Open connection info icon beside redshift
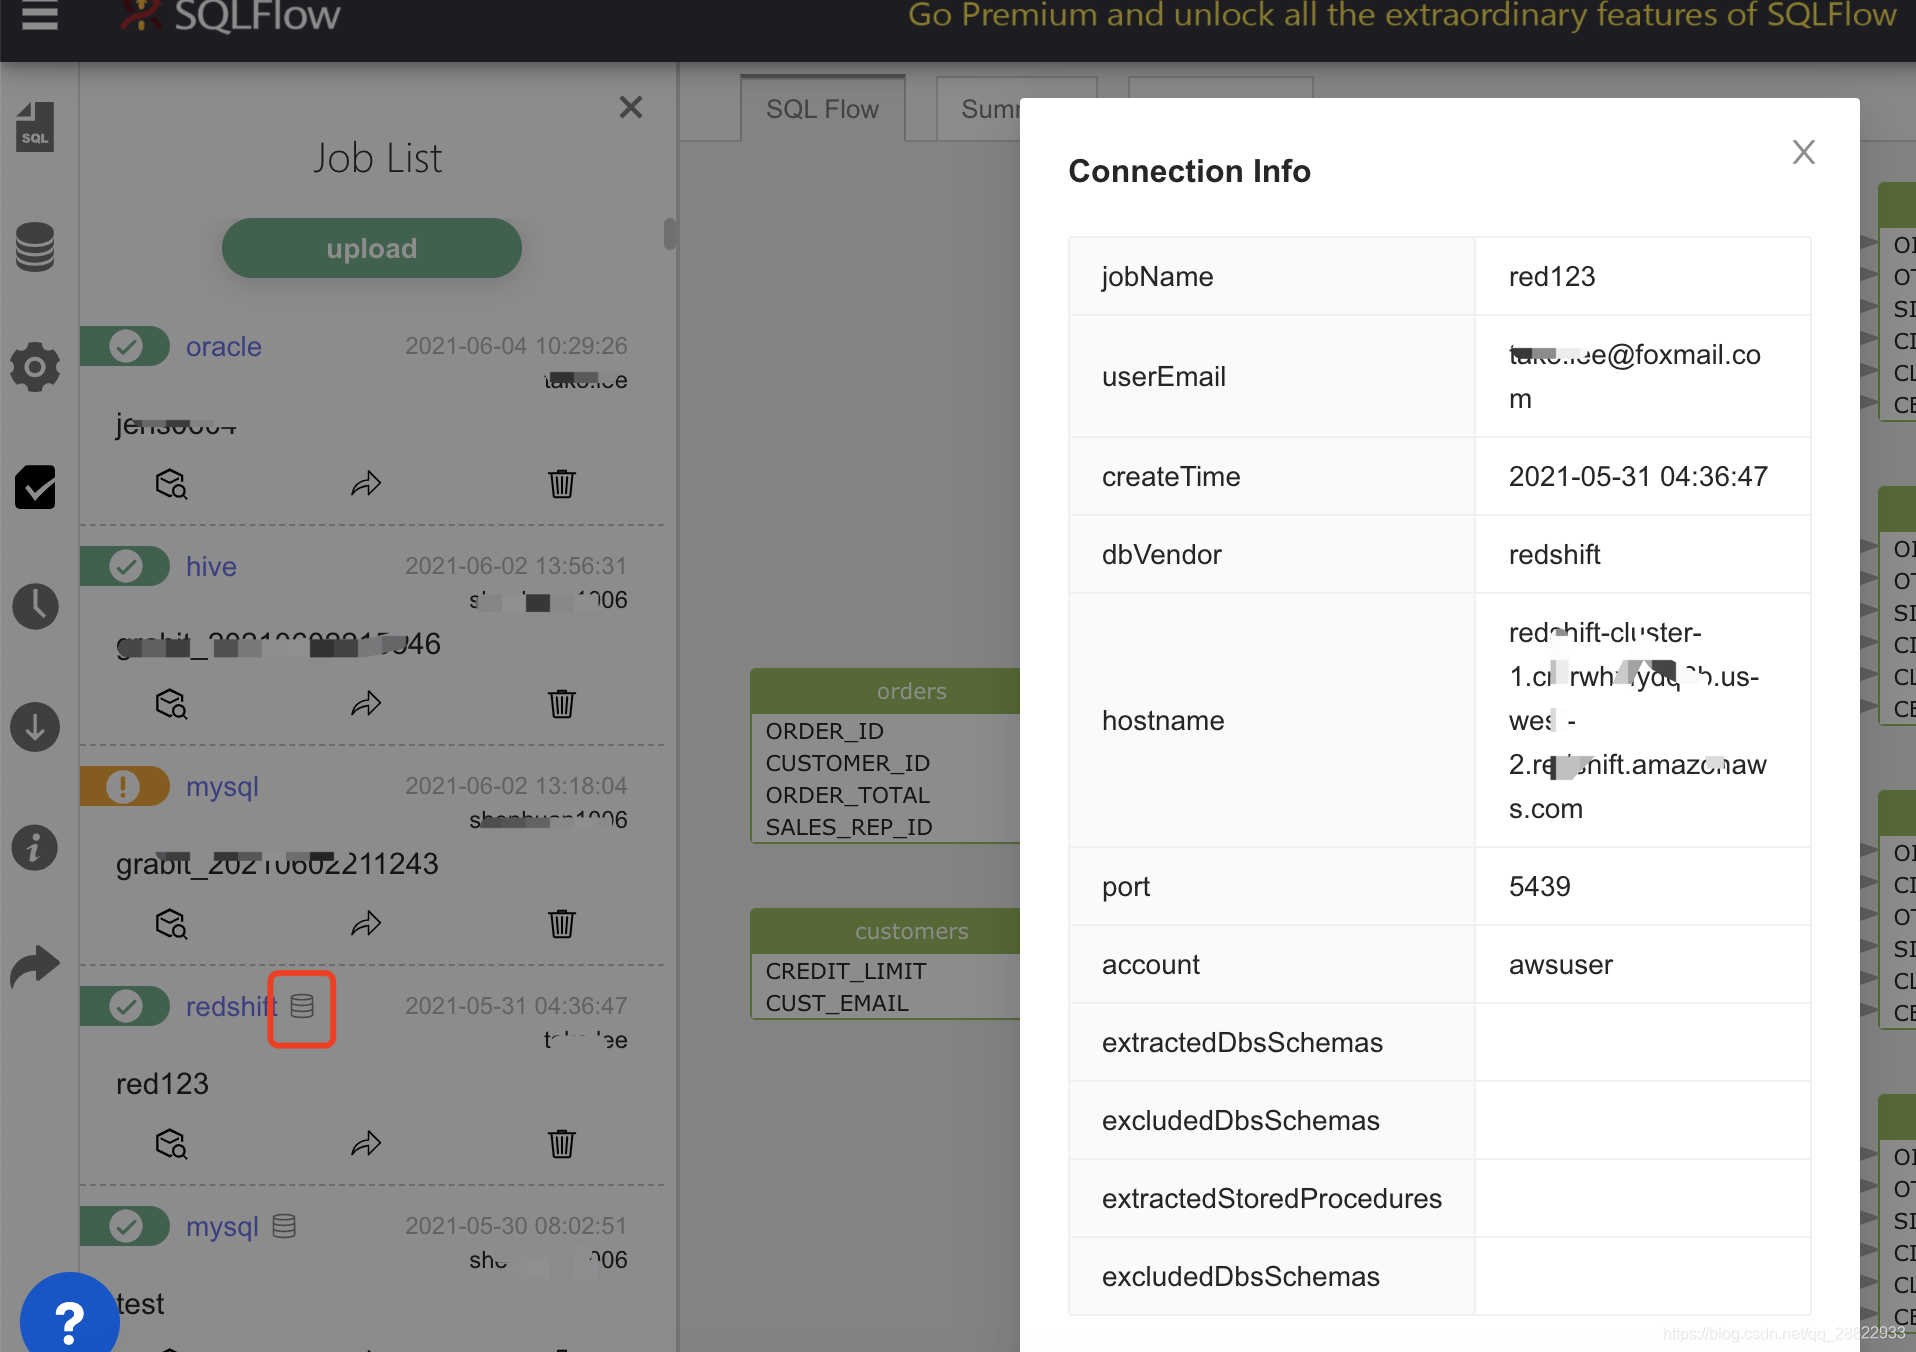The image size is (1916, 1352). click(302, 1006)
